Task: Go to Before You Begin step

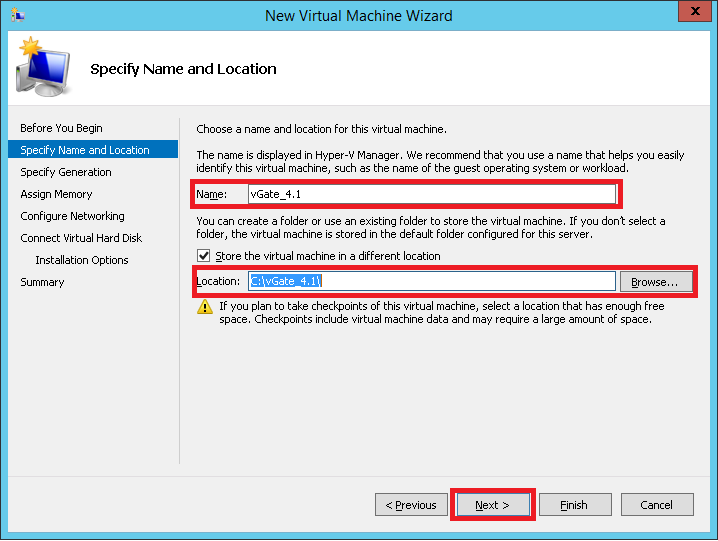Action: point(61,128)
